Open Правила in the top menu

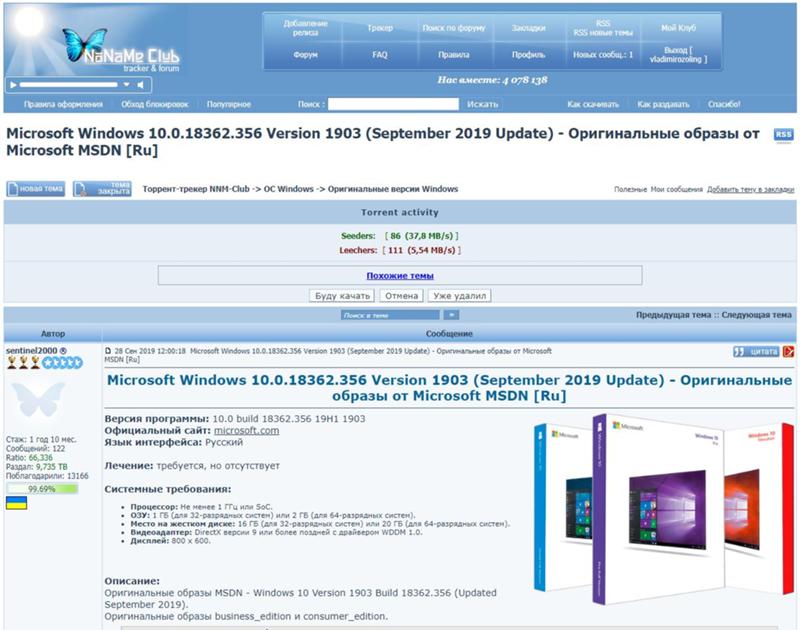454,55
